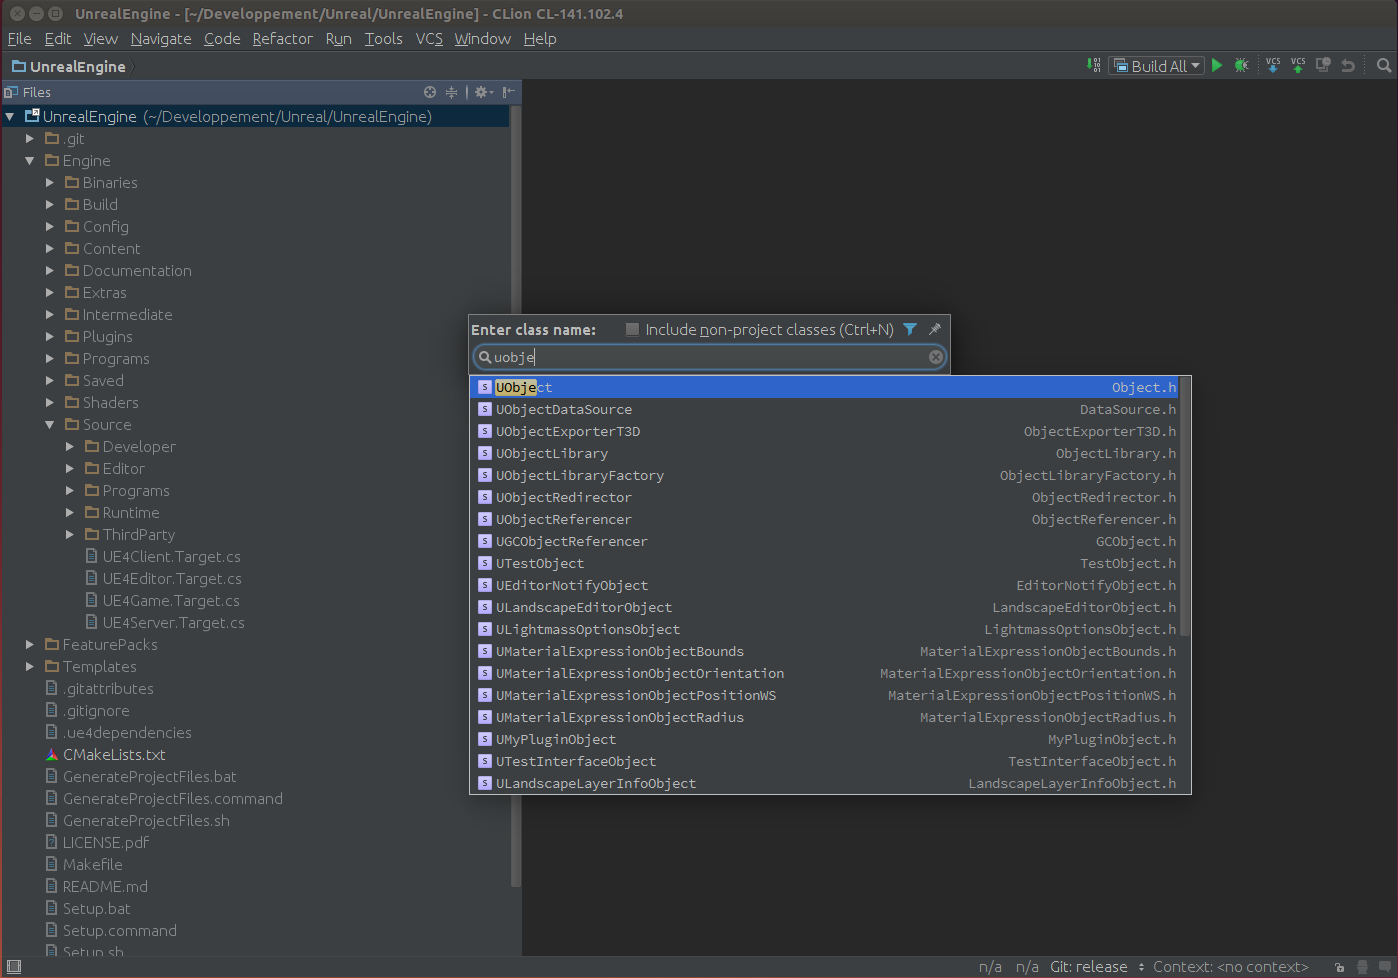Pin the class search popup
Image resolution: width=1398 pixels, height=978 pixels.
934,329
